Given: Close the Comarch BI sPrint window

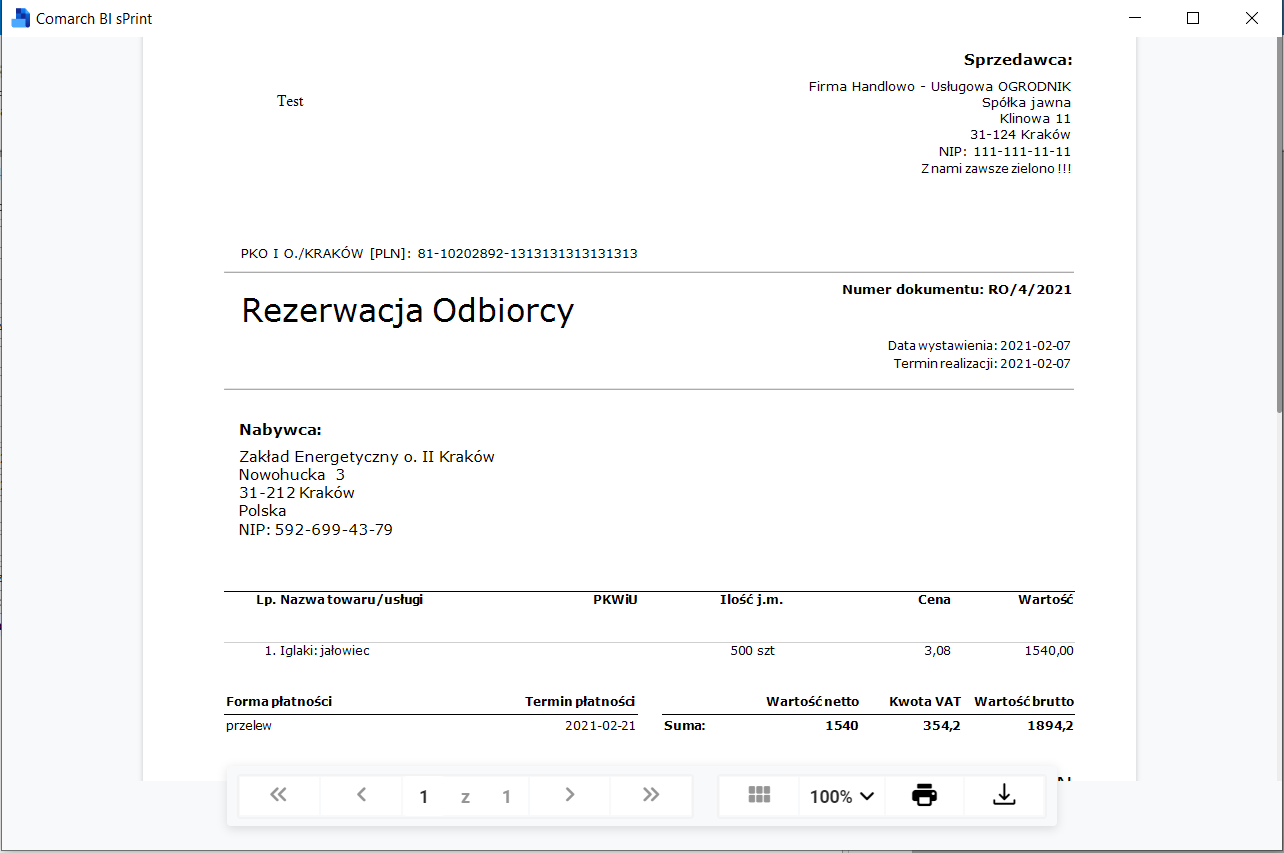Looking at the screenshot, I should pyautogui.click(x=1252, y=18).
